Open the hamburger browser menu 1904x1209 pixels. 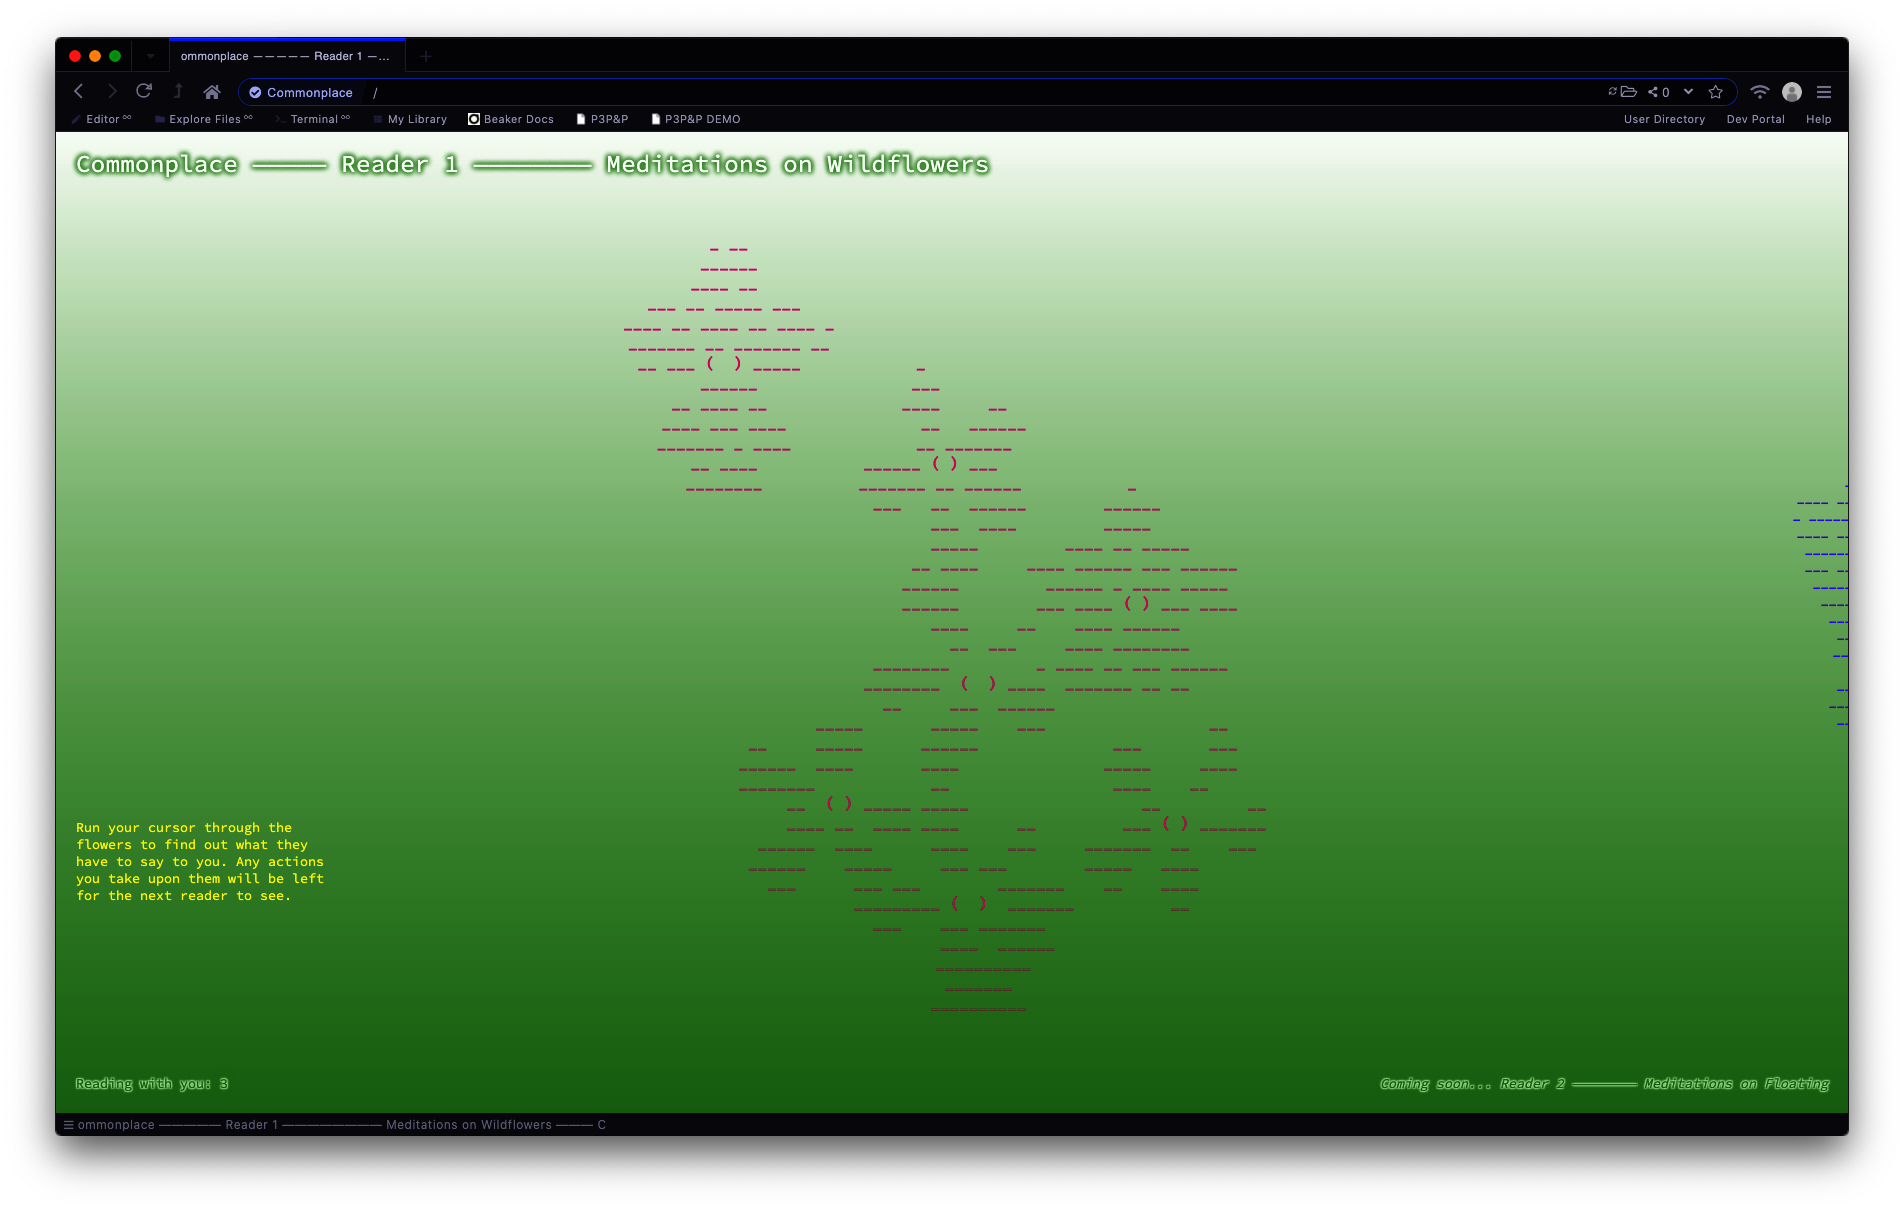[1824, 92]
